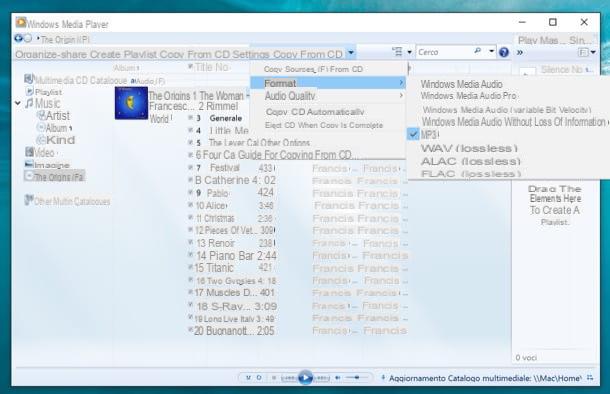Show more commands with the chevron icon

pyautogui.click(x=520, y=52)
